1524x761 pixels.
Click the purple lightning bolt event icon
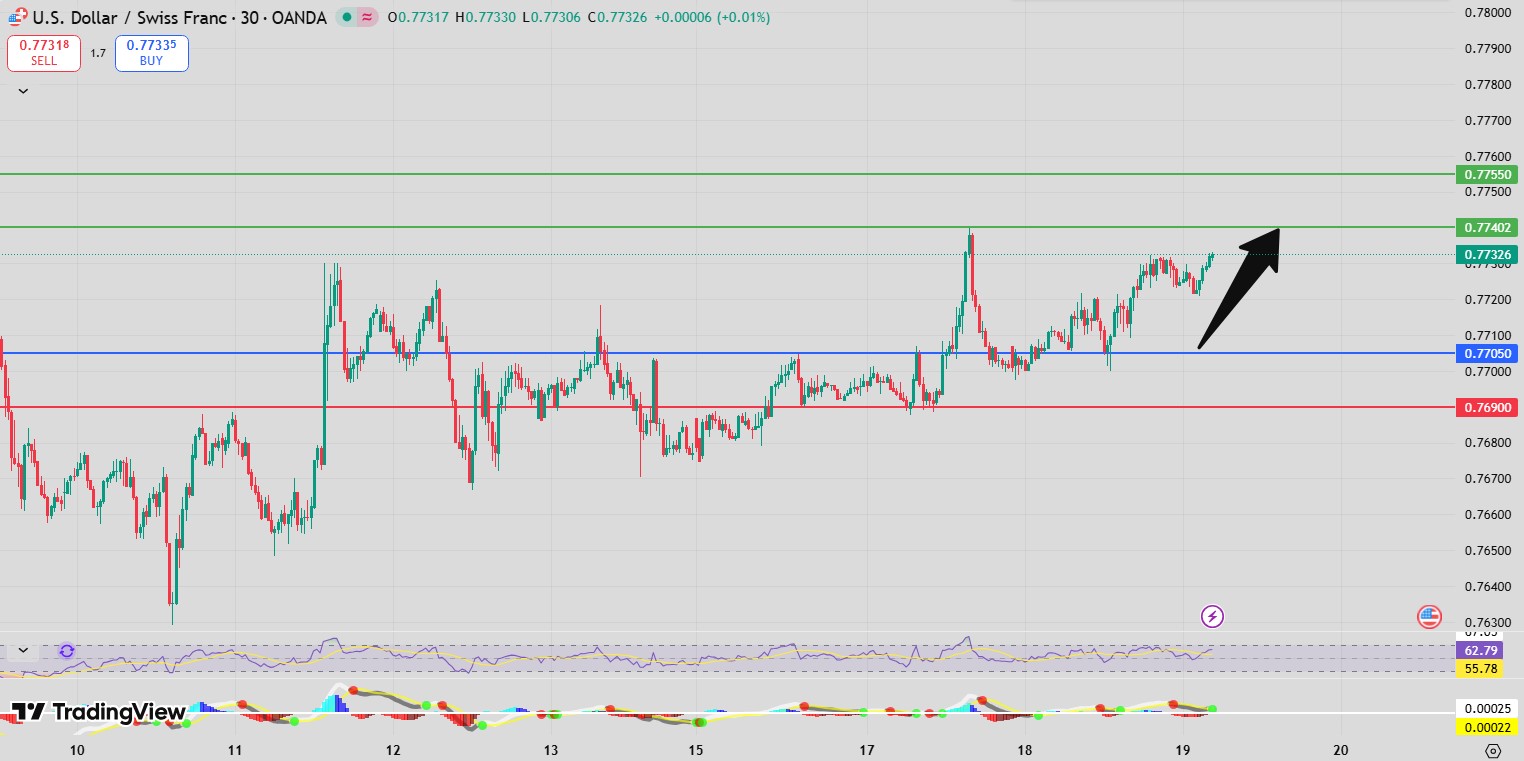pos(1212,616)
